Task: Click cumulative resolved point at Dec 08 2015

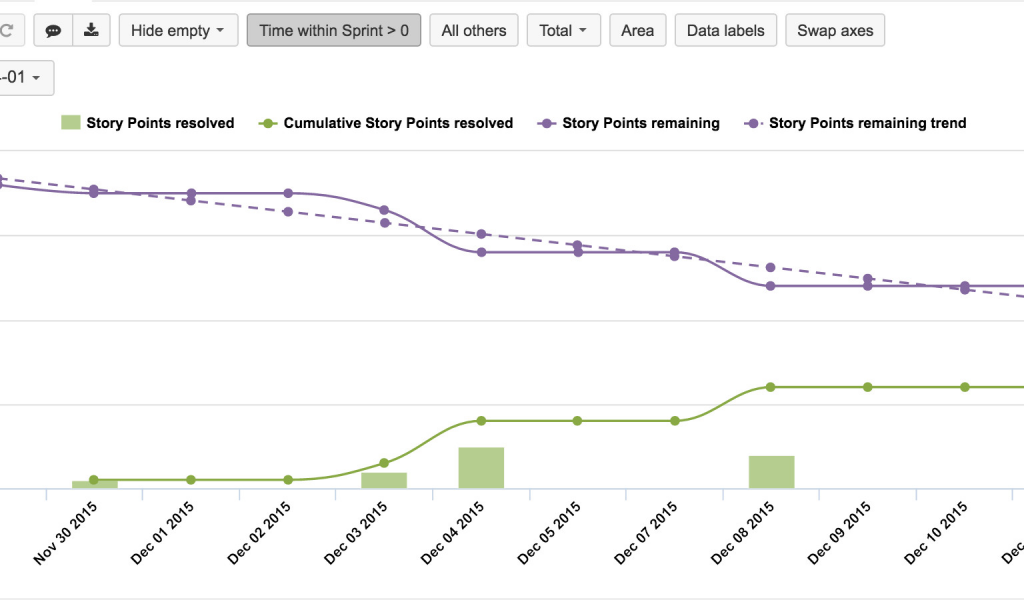Action: click(771, 387)
